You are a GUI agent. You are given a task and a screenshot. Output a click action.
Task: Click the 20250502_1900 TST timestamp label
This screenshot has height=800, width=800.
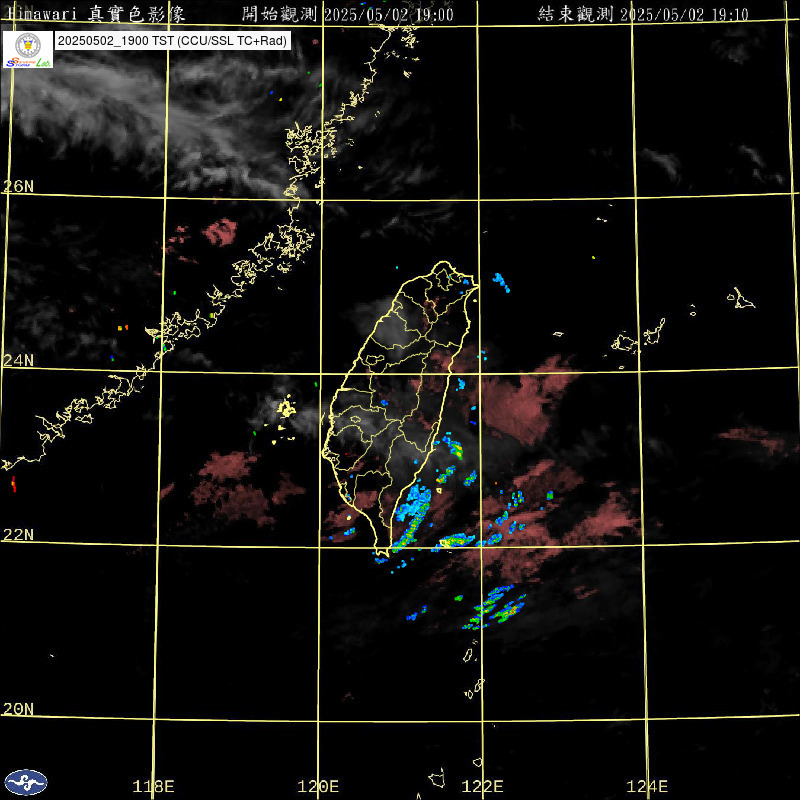(172, 41)
